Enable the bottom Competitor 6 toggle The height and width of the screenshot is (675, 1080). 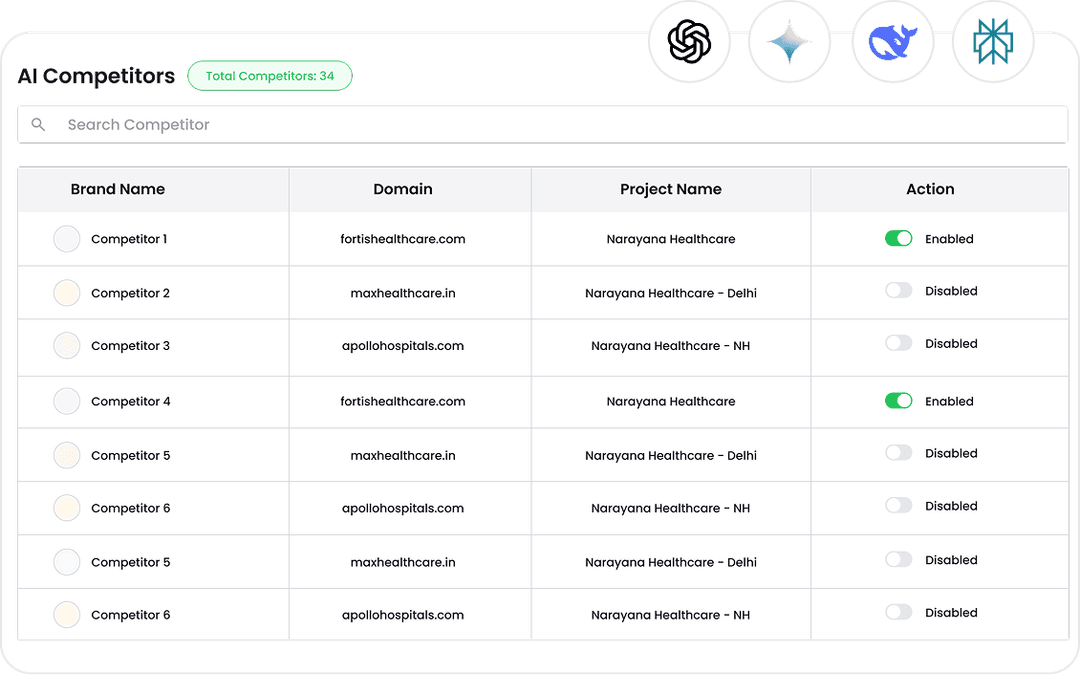click(898, 612)
